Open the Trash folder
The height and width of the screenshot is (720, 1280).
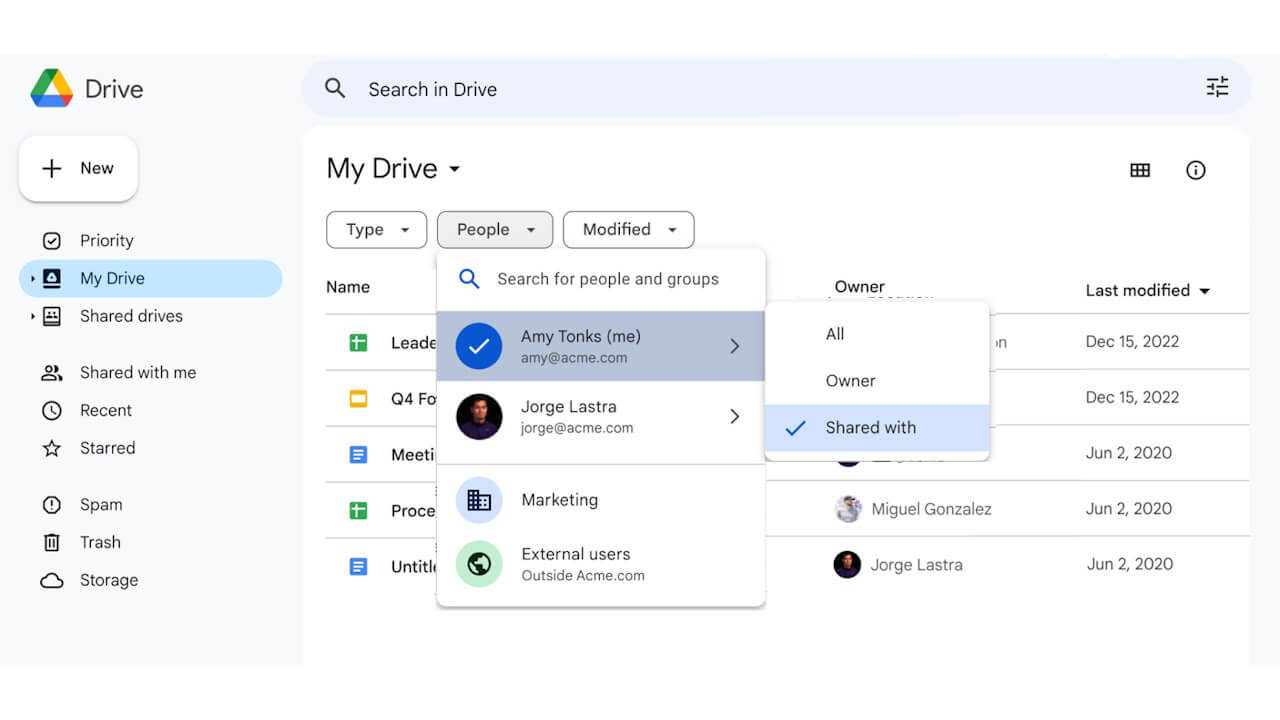[97, 542]
